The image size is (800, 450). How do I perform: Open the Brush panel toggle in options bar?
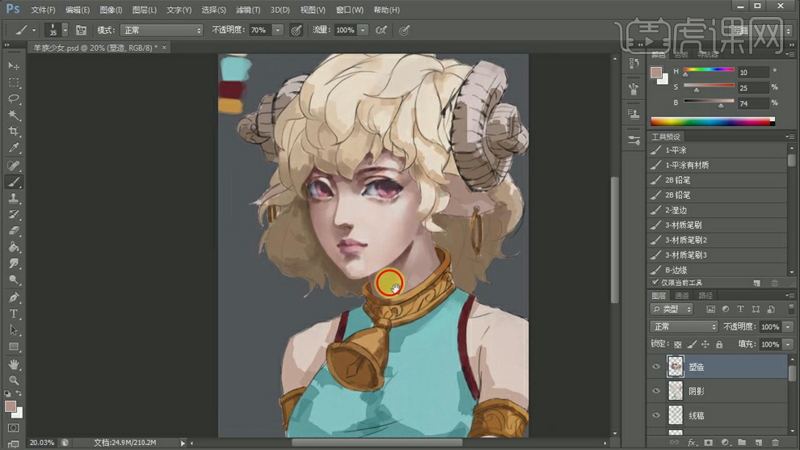pos(81,30)
